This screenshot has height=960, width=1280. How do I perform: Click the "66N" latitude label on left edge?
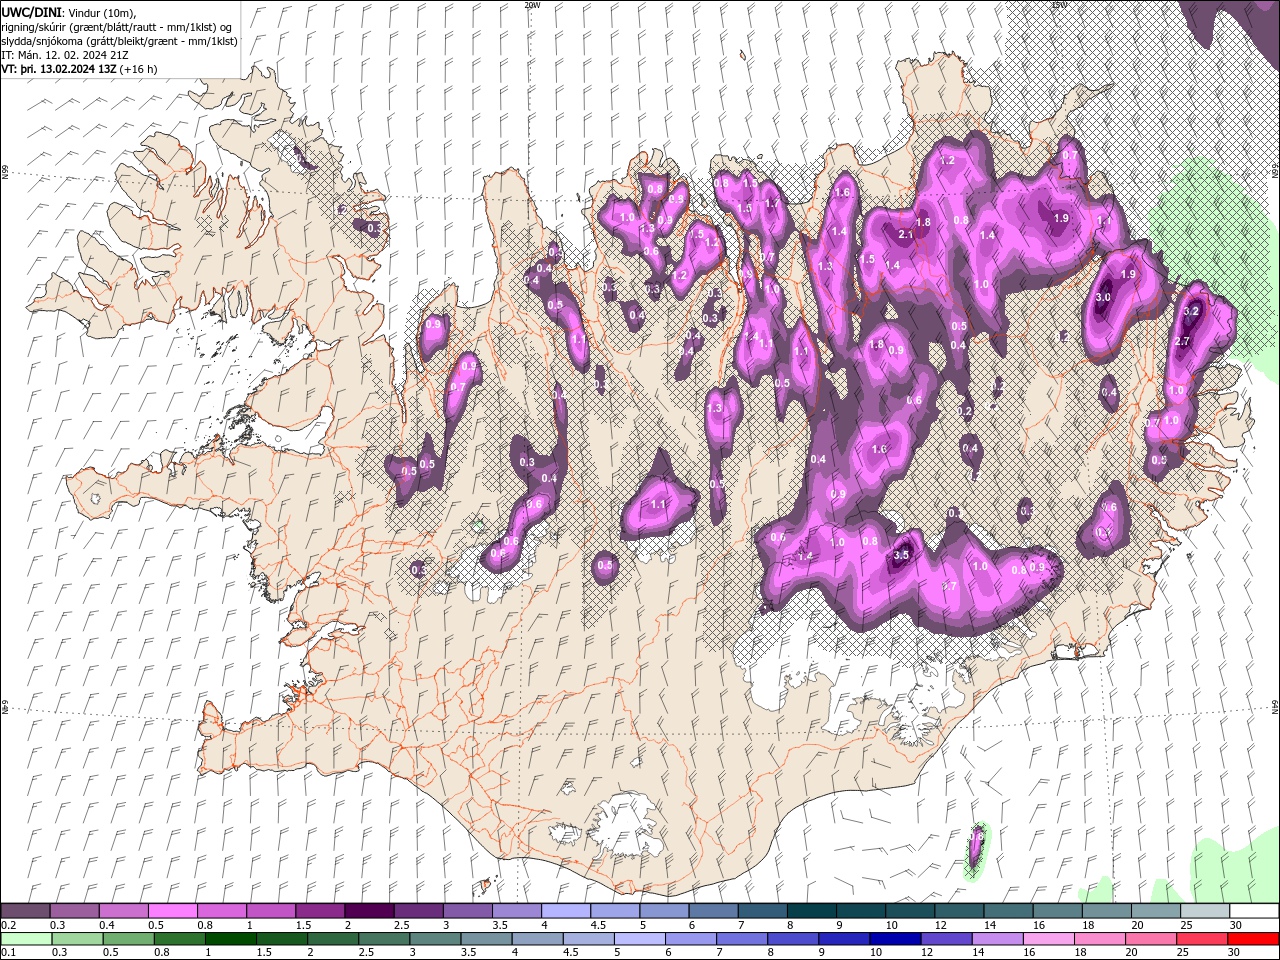tap(5, 172)
